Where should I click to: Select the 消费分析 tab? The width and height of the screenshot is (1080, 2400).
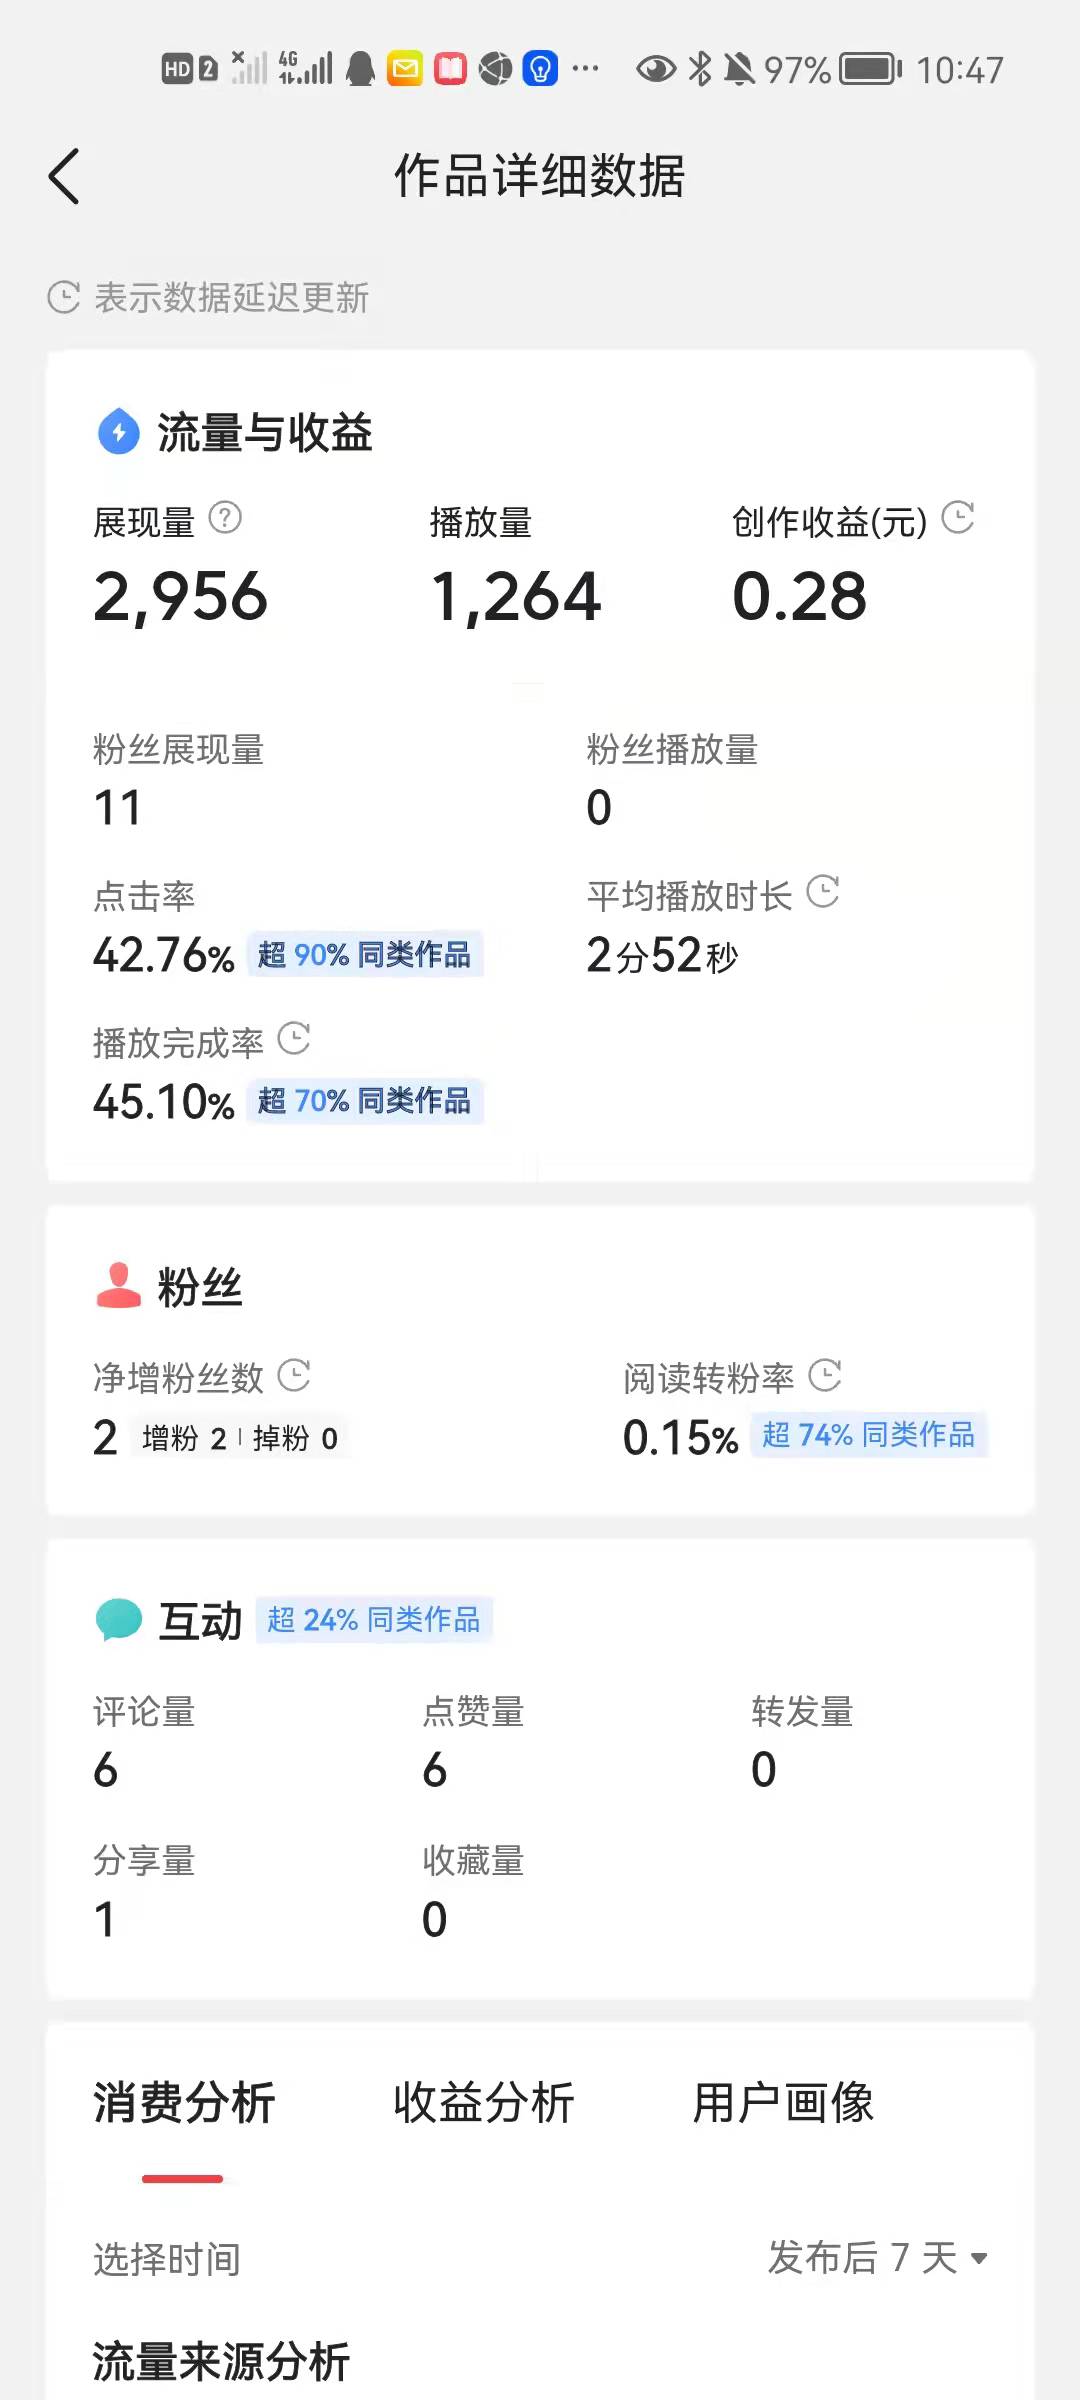184,2102
